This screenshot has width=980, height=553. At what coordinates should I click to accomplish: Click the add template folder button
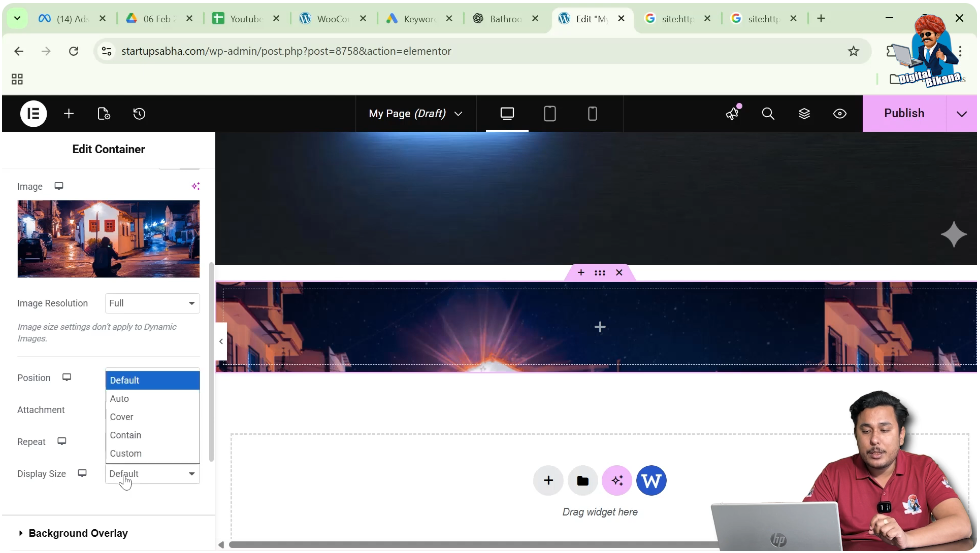click(582, 481)
